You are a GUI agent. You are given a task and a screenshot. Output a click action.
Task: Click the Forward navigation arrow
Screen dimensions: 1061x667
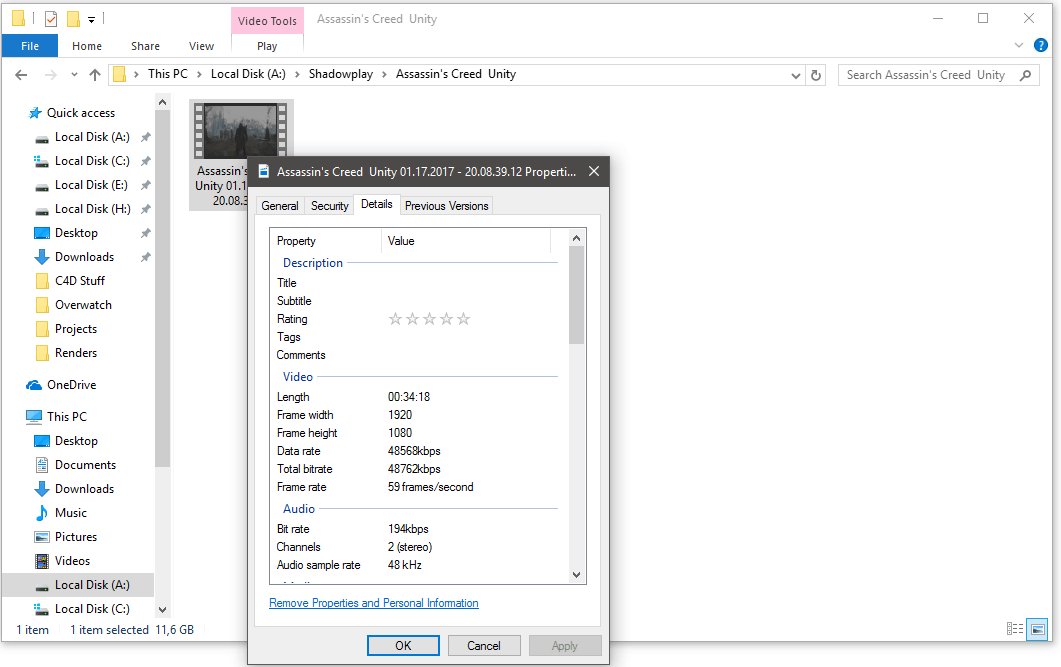(x=51, y=75)
